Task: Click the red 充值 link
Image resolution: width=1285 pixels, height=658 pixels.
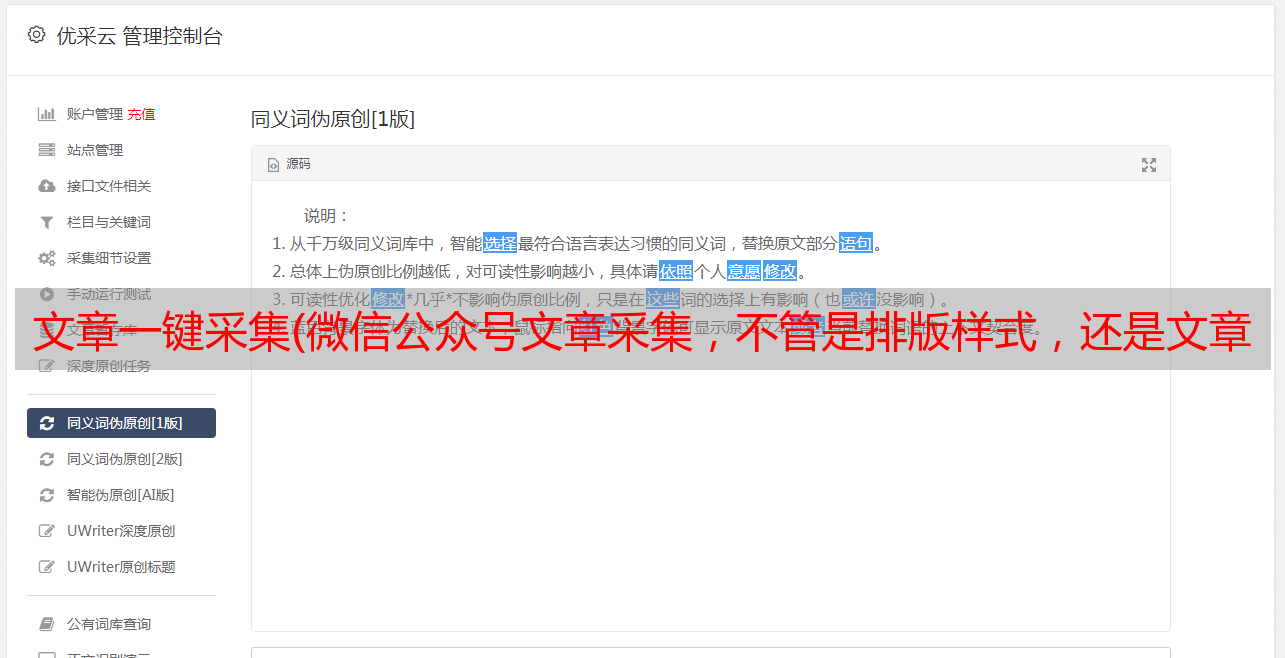Action: [x=141, y=114]
